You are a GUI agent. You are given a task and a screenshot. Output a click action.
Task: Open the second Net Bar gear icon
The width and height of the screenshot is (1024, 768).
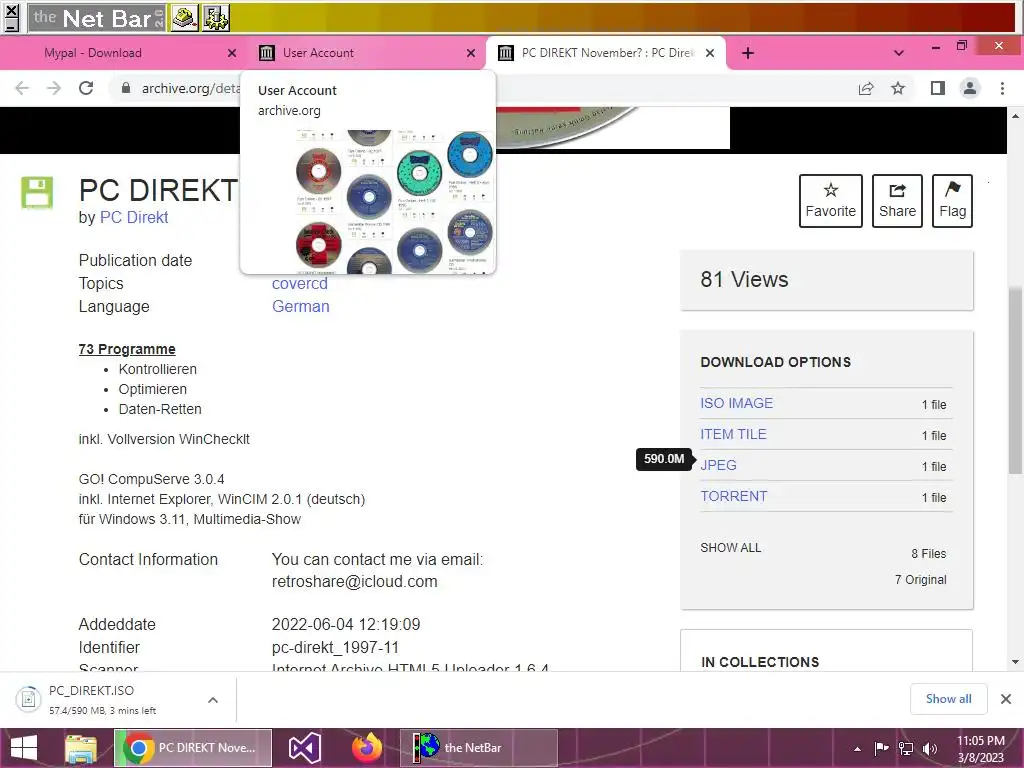click(x=216, y=18)
